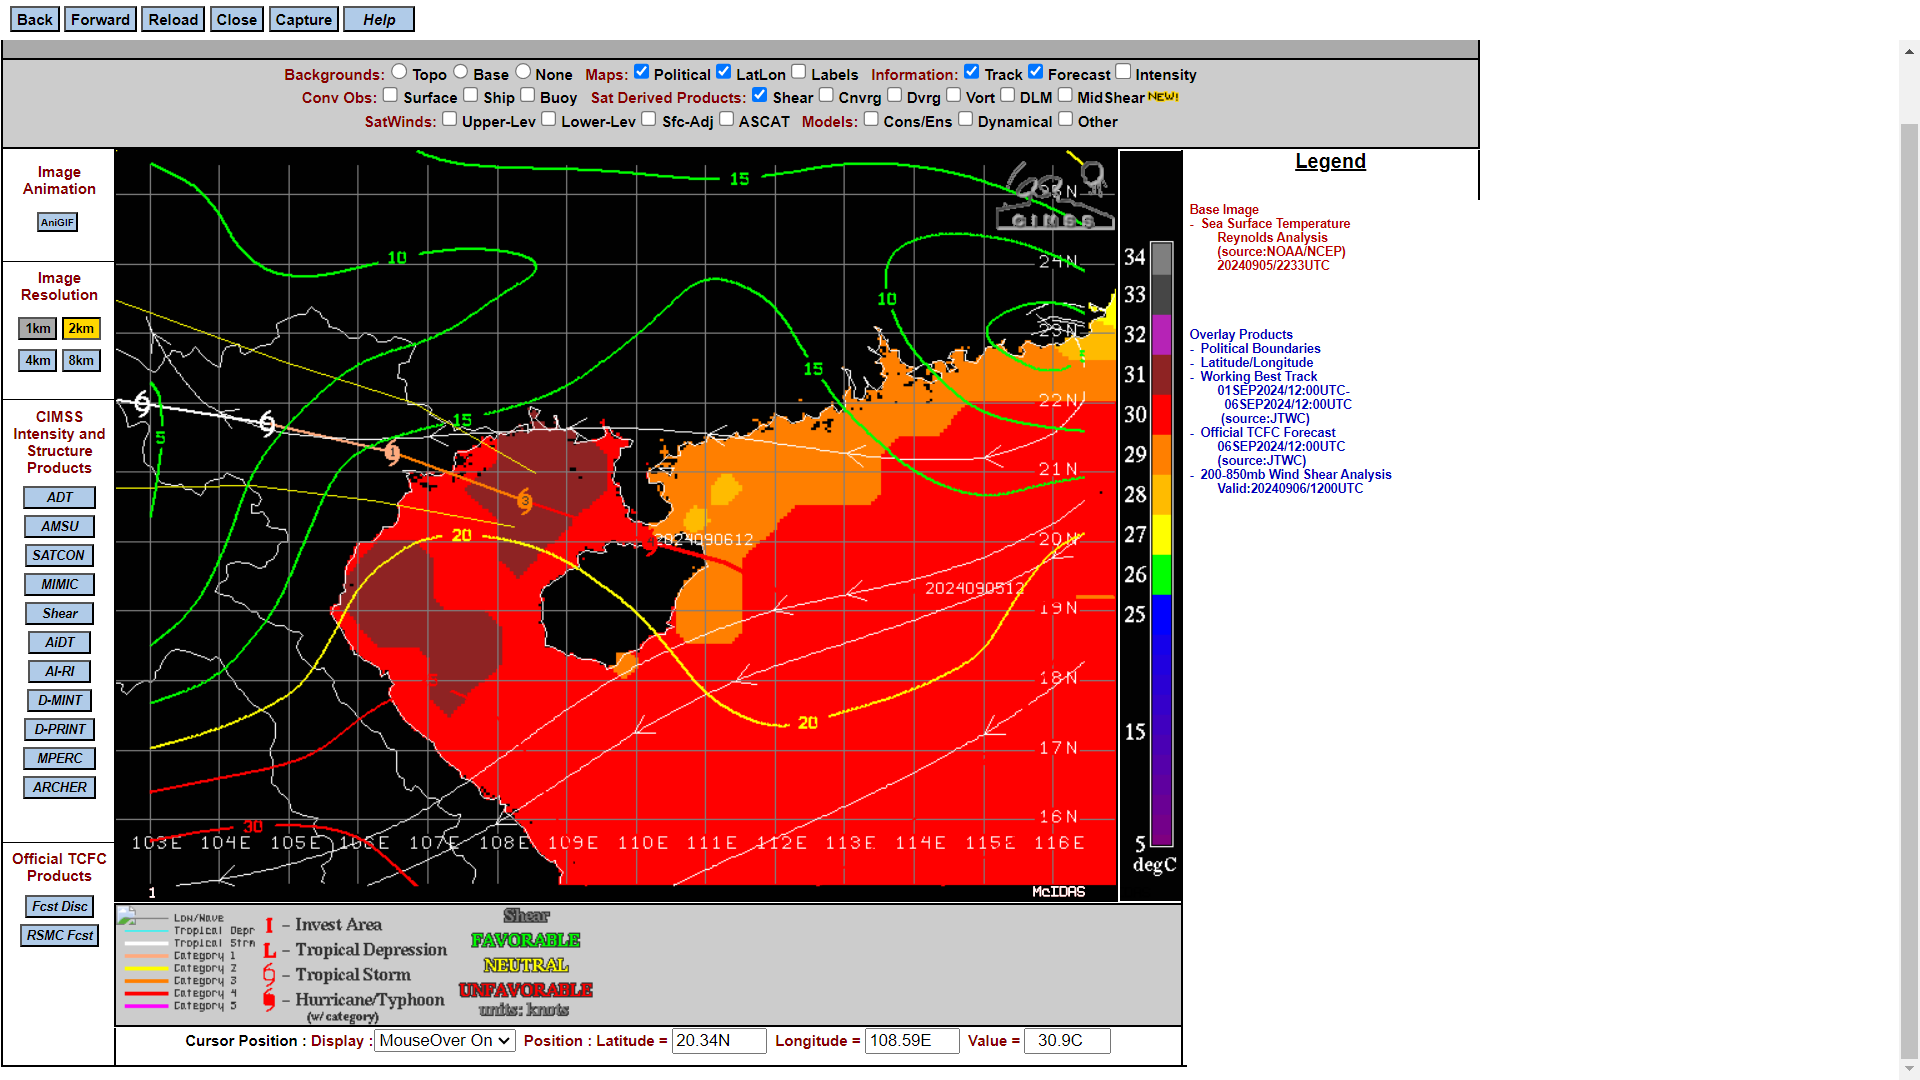Enable the Dvrg checkbox
This screenshot has height=1080, width=1920.
pyautogui.click(x=895, y=95)
